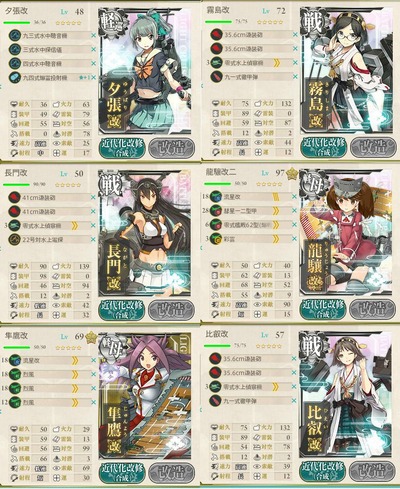Select the Junyou Kai ship card portrait

[145, 395]
